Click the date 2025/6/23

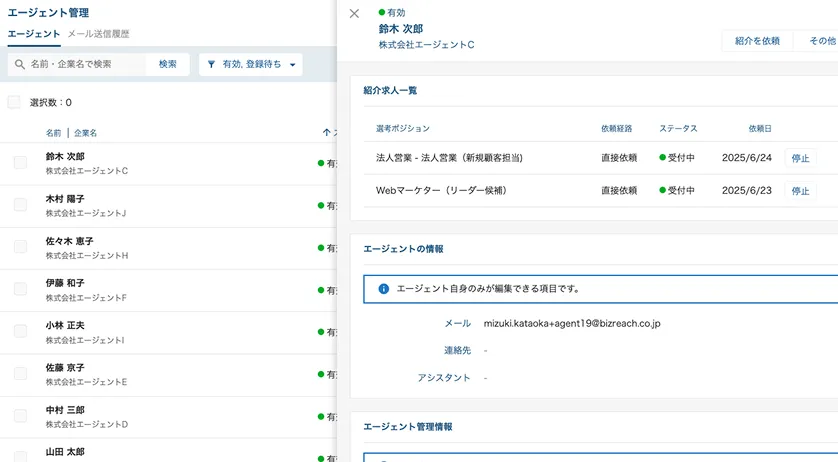[x=747, y=190]
